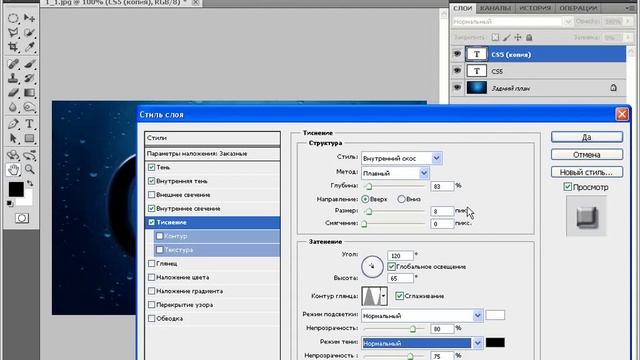Viewport: 640px width, 360px height.
Task: Click the Новый стиль... button
Action: tap(587, 172)
